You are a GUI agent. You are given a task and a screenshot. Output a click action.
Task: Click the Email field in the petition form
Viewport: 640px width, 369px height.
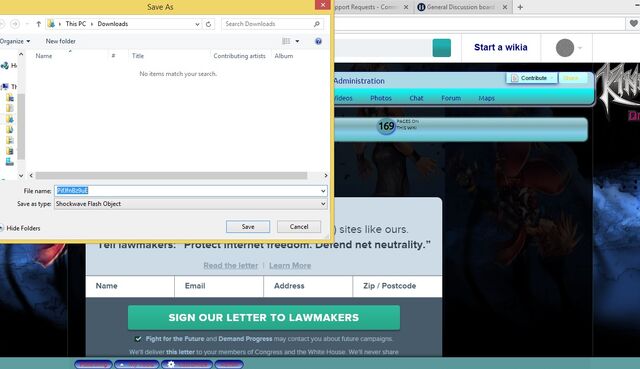[x=219, y=286]
